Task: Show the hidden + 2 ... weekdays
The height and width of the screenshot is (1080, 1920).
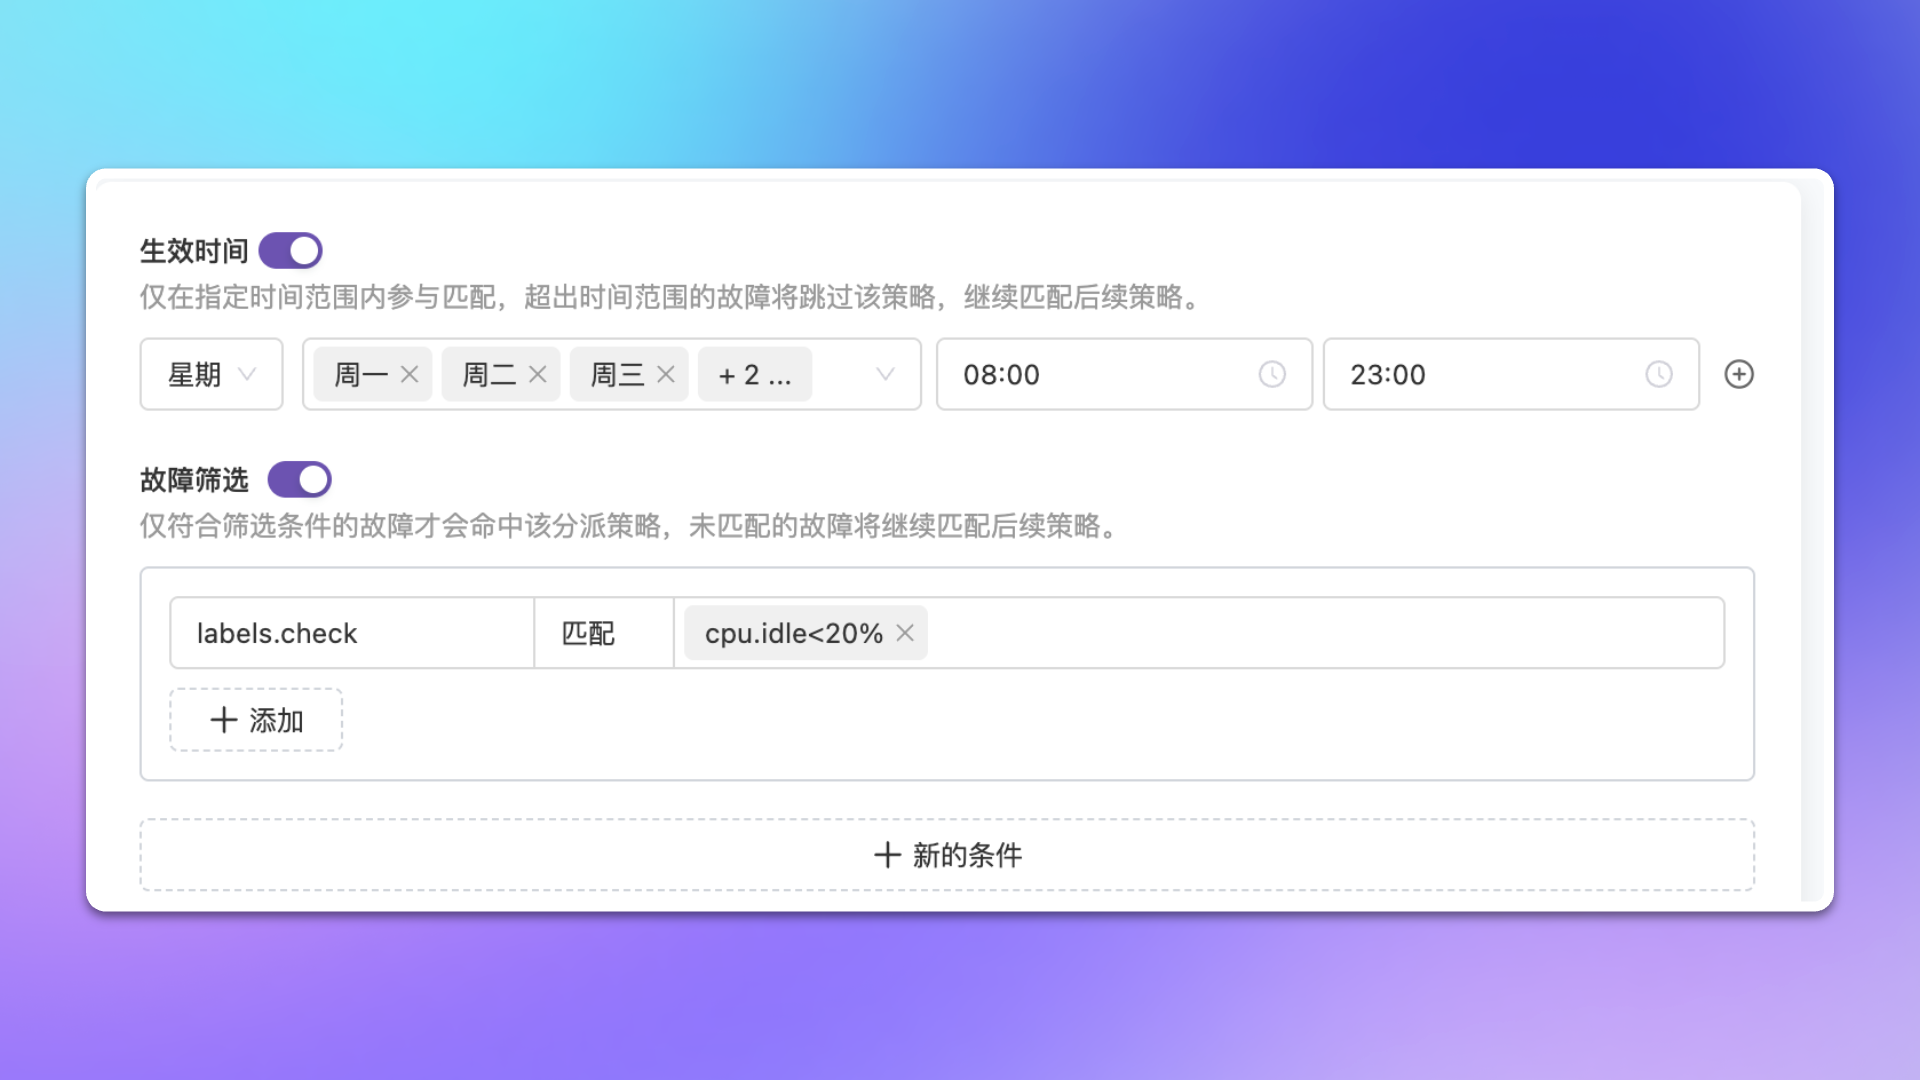Action: [x=755, y=375]
